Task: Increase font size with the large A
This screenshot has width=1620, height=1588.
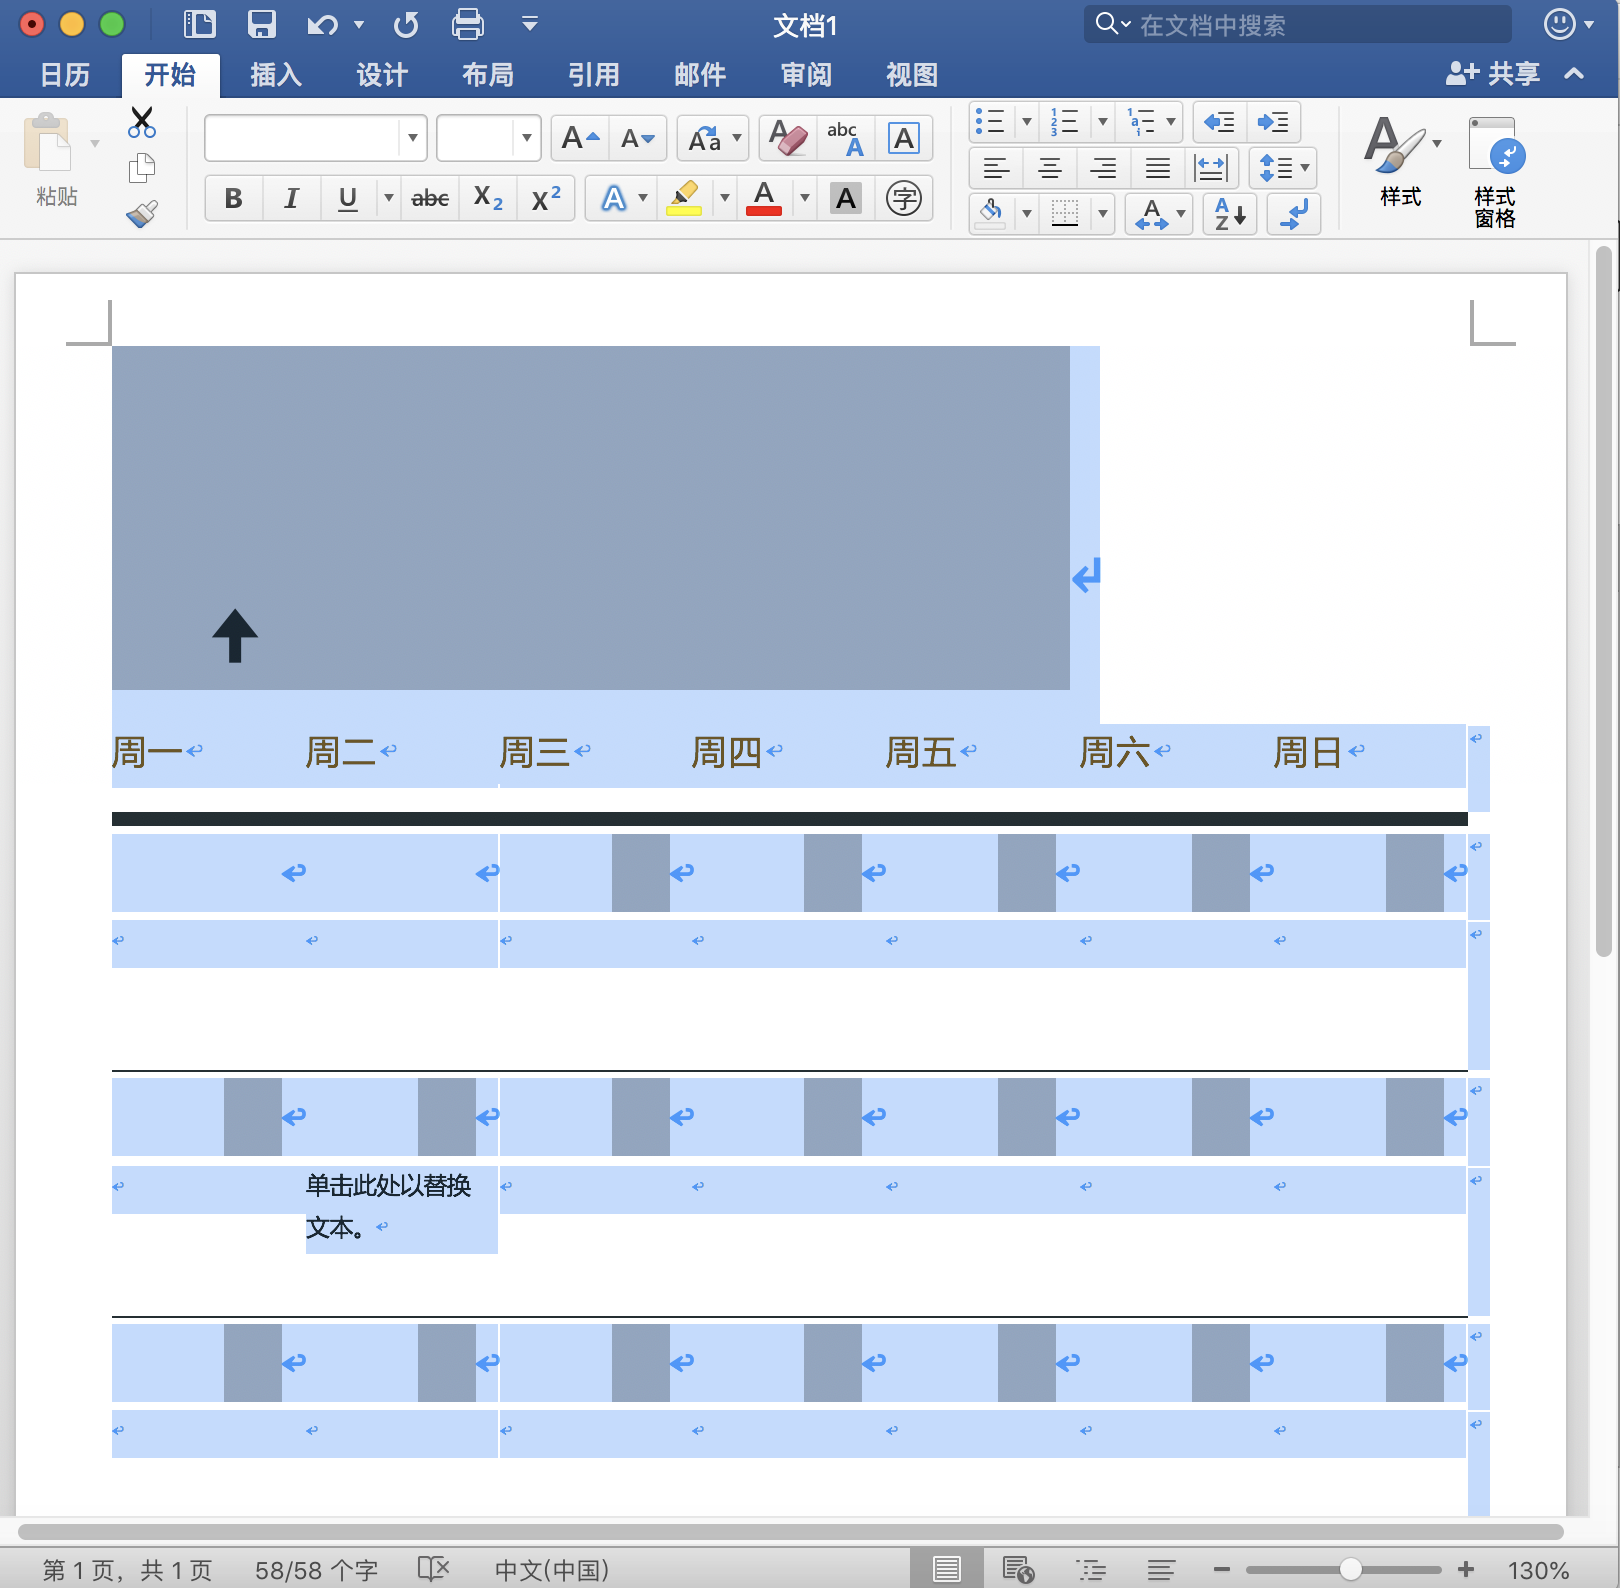Action: [x=580, y=138]
